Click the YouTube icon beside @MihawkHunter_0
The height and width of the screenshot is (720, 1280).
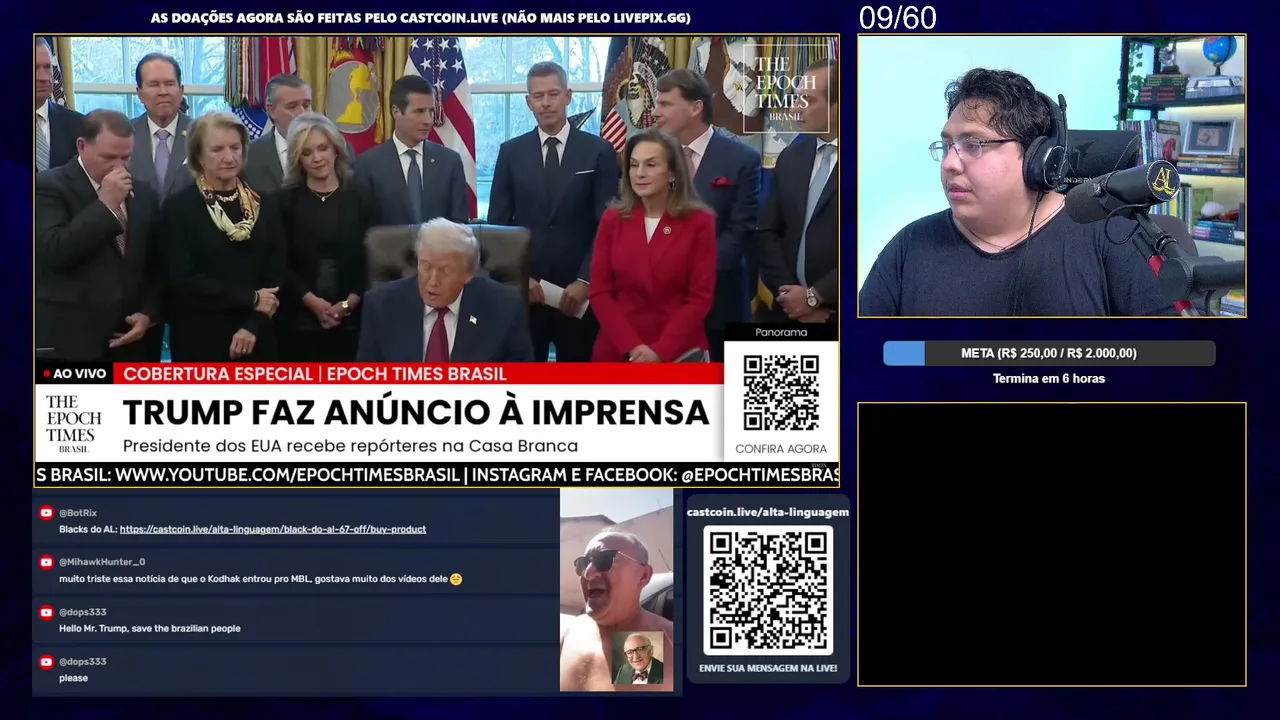[x=46, y=562]
